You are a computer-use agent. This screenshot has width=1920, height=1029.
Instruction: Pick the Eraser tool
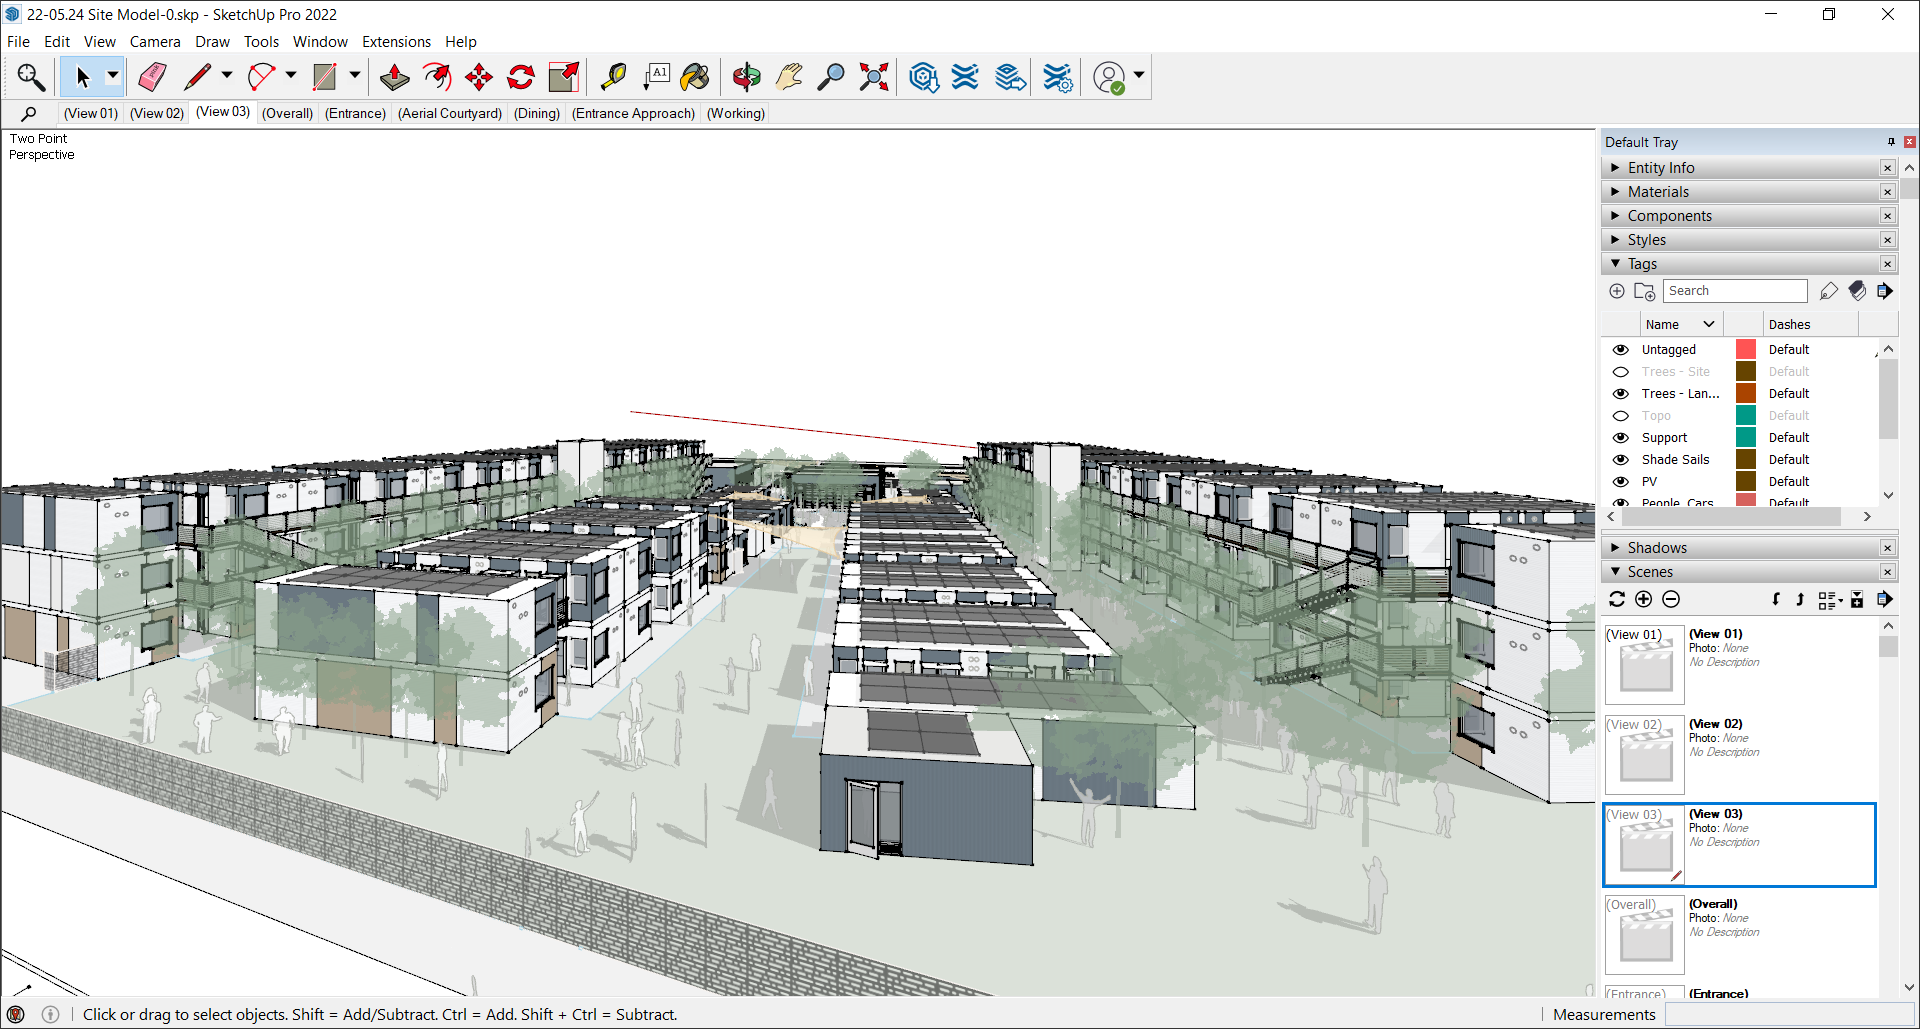coord(152,77)
